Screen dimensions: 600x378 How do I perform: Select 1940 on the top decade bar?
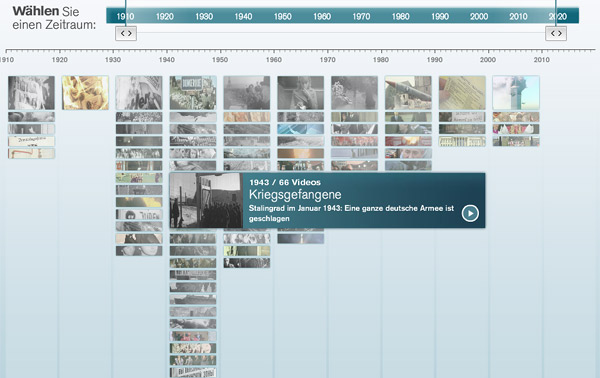pos(243,16)
